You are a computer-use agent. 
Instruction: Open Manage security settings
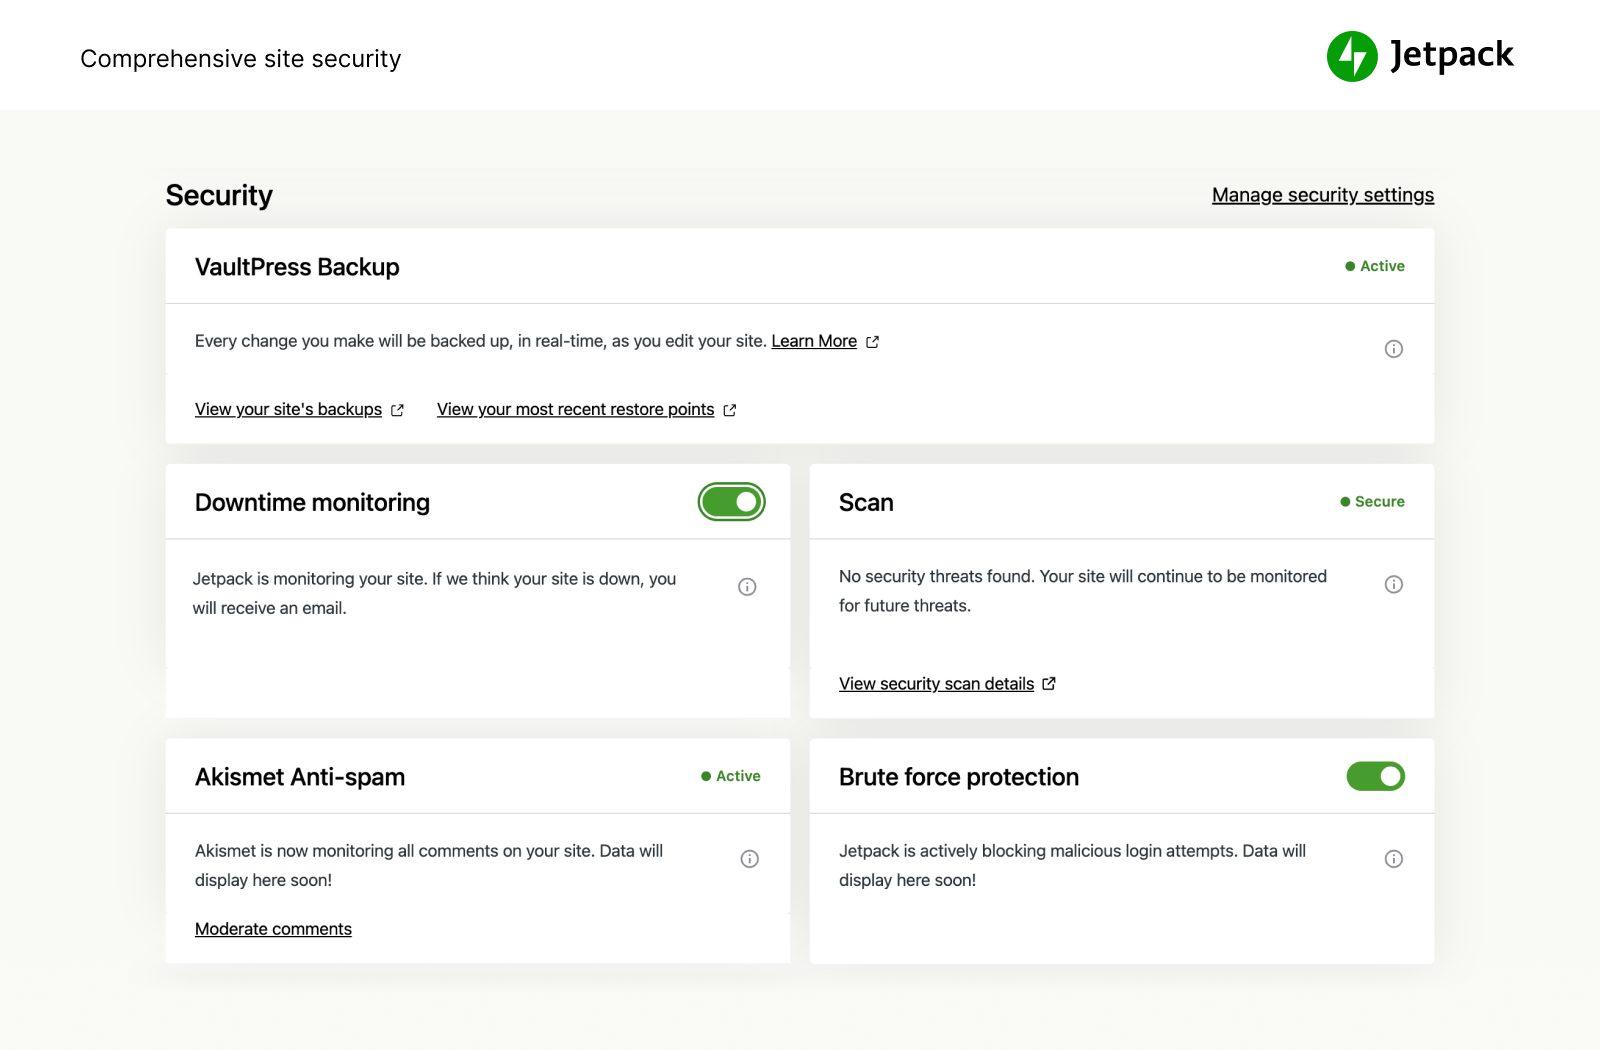point(1322,194)
